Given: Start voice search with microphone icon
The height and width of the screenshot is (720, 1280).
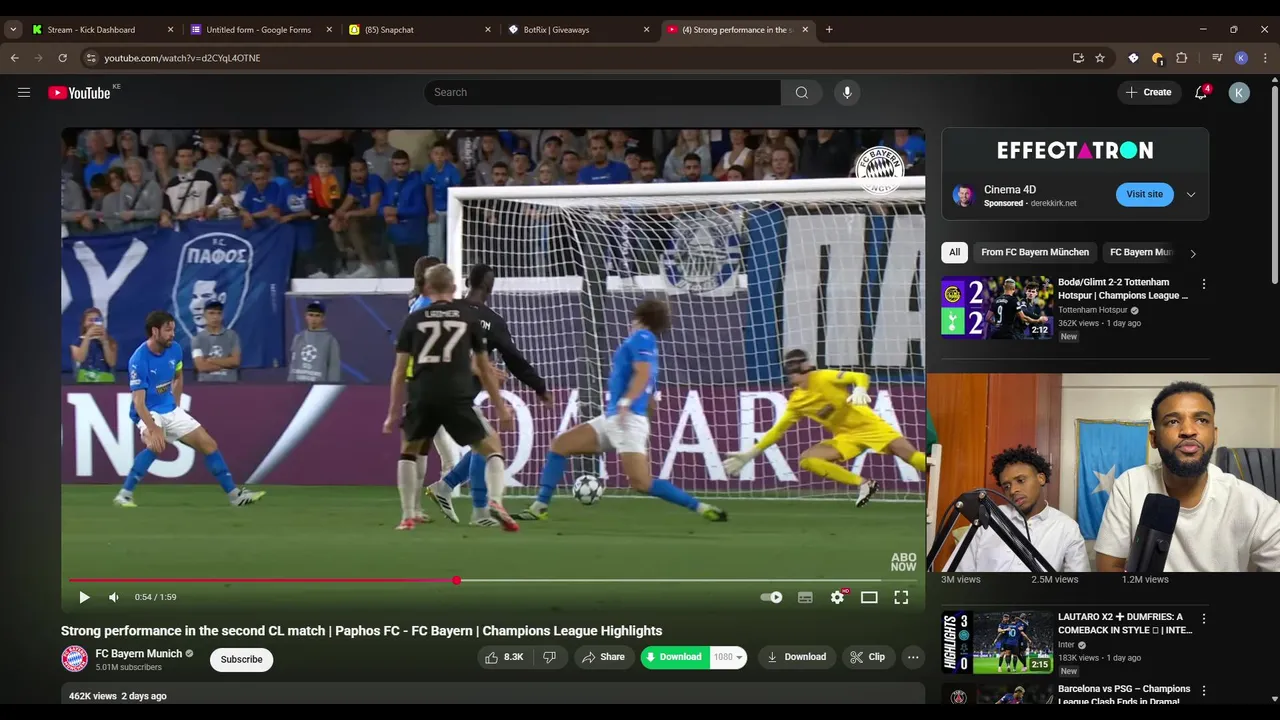Looking at the screenshot, I should 847,92.
